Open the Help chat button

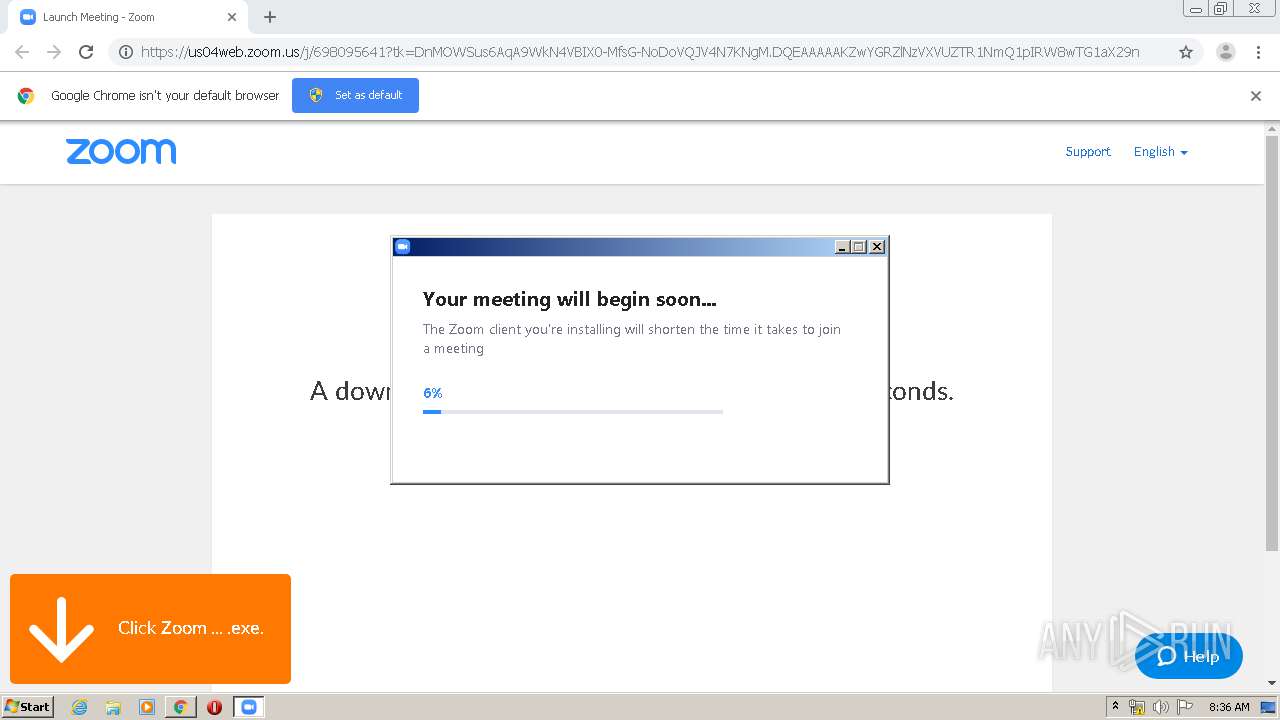point(1189,656)
